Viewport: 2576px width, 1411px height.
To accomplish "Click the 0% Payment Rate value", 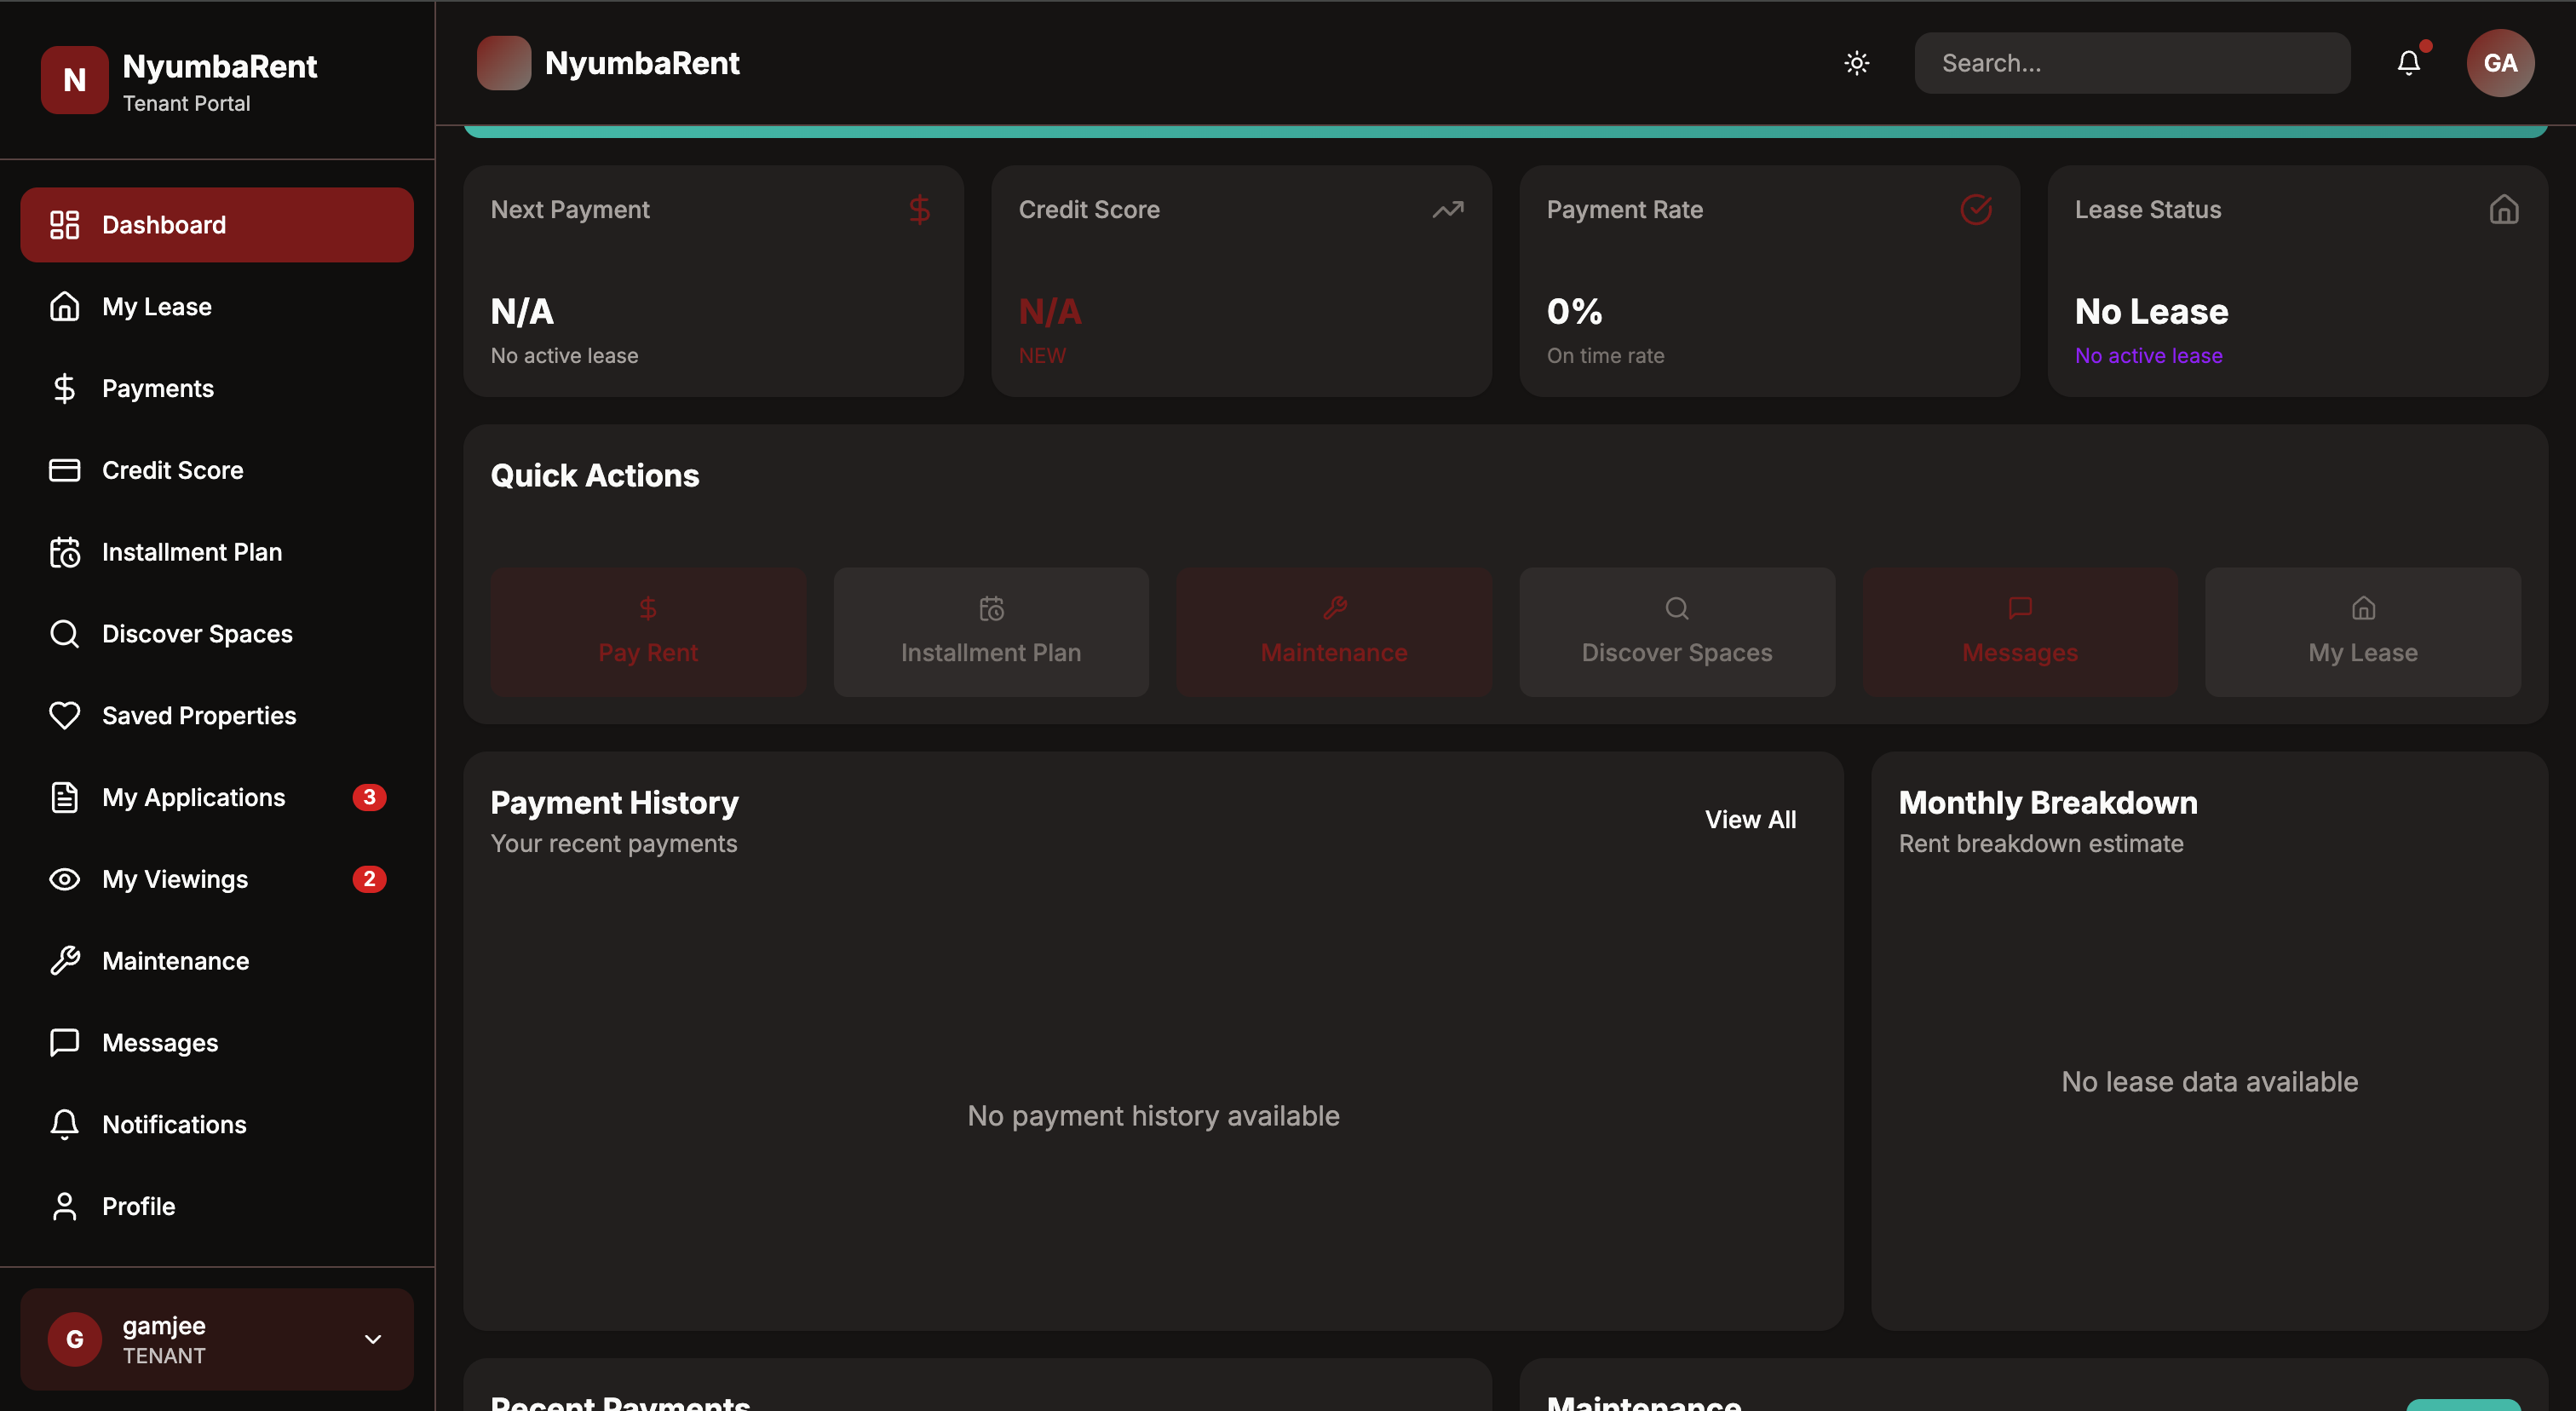I will [x=1574, y=312].
